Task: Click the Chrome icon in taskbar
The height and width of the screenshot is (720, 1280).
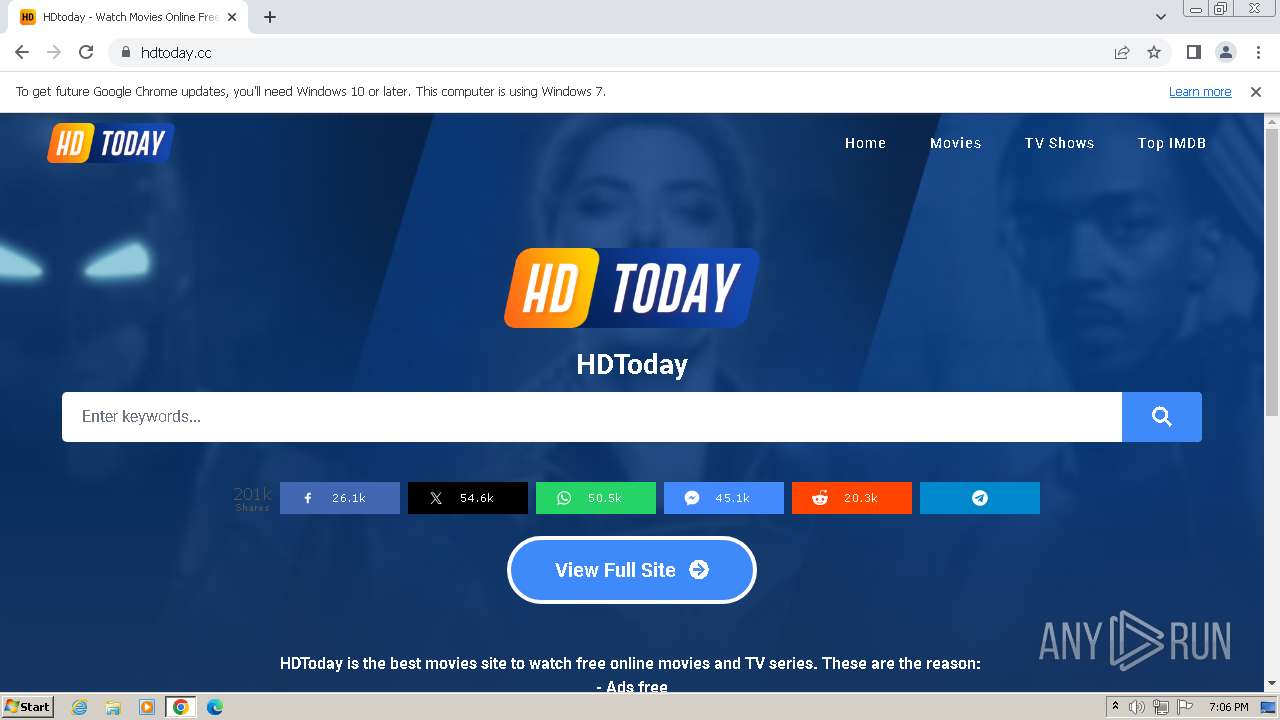Action: click(181, 707)
